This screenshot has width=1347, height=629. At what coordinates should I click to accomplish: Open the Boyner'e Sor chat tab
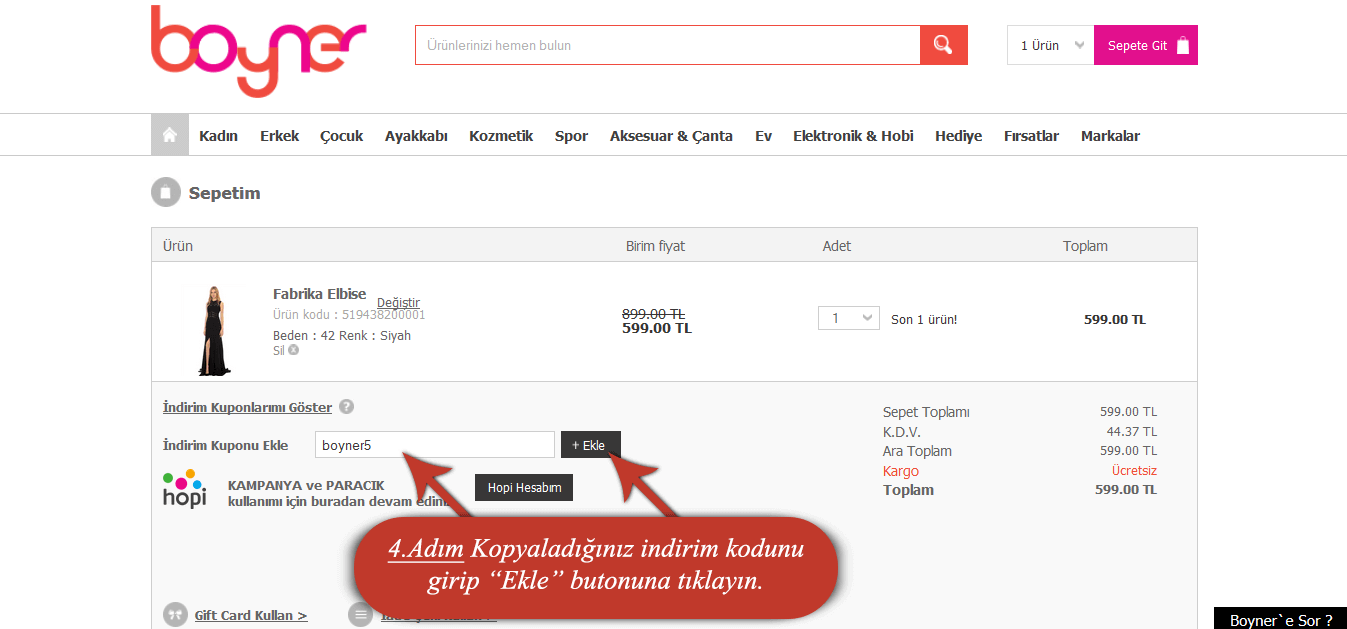1280,620
